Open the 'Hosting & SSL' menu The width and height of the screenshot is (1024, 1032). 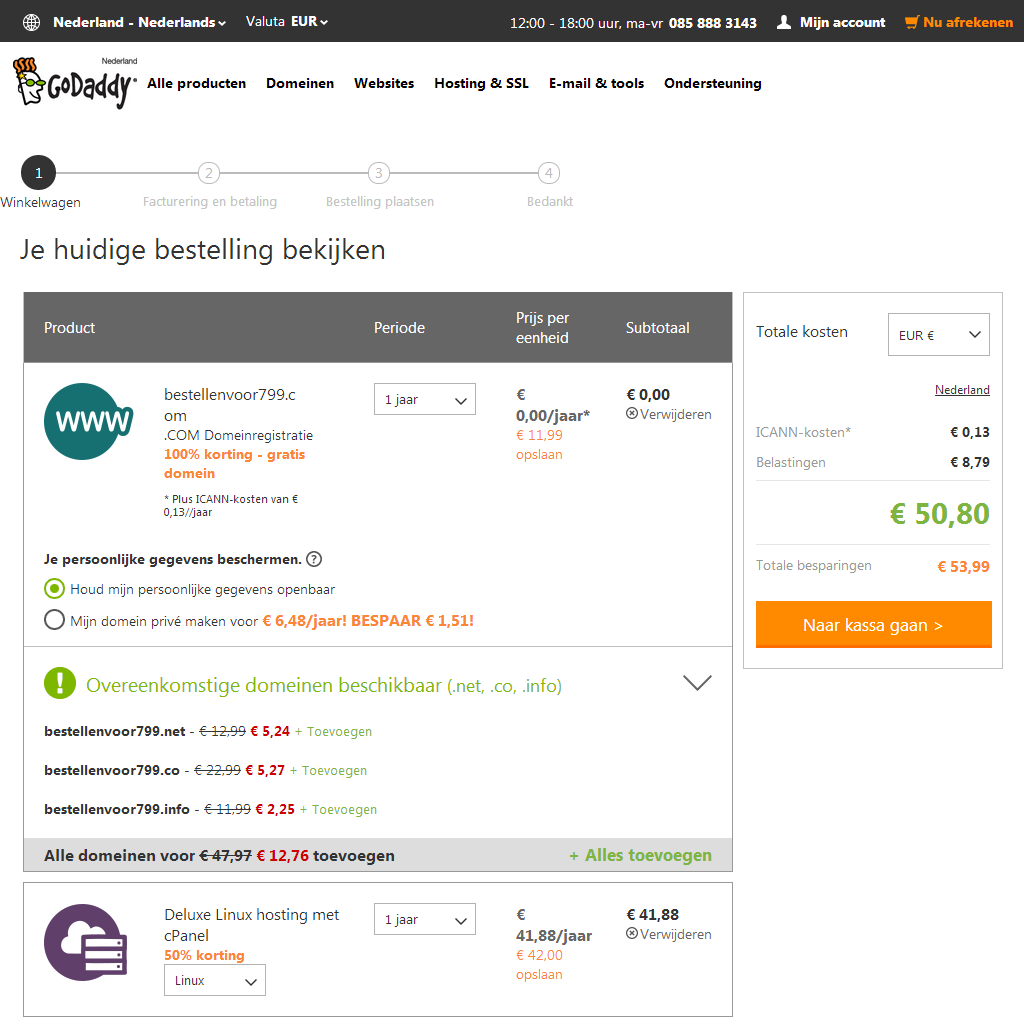pos(481,84)
